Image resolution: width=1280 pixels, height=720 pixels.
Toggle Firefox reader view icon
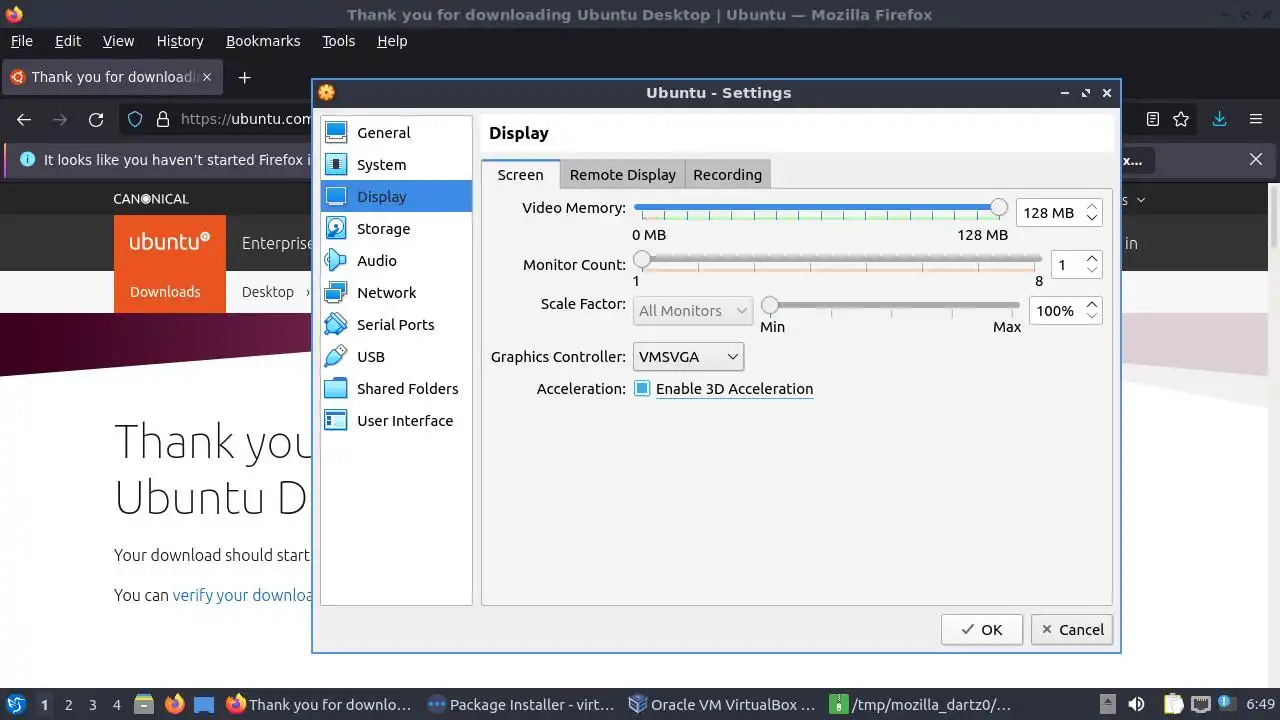[1153, 119]
